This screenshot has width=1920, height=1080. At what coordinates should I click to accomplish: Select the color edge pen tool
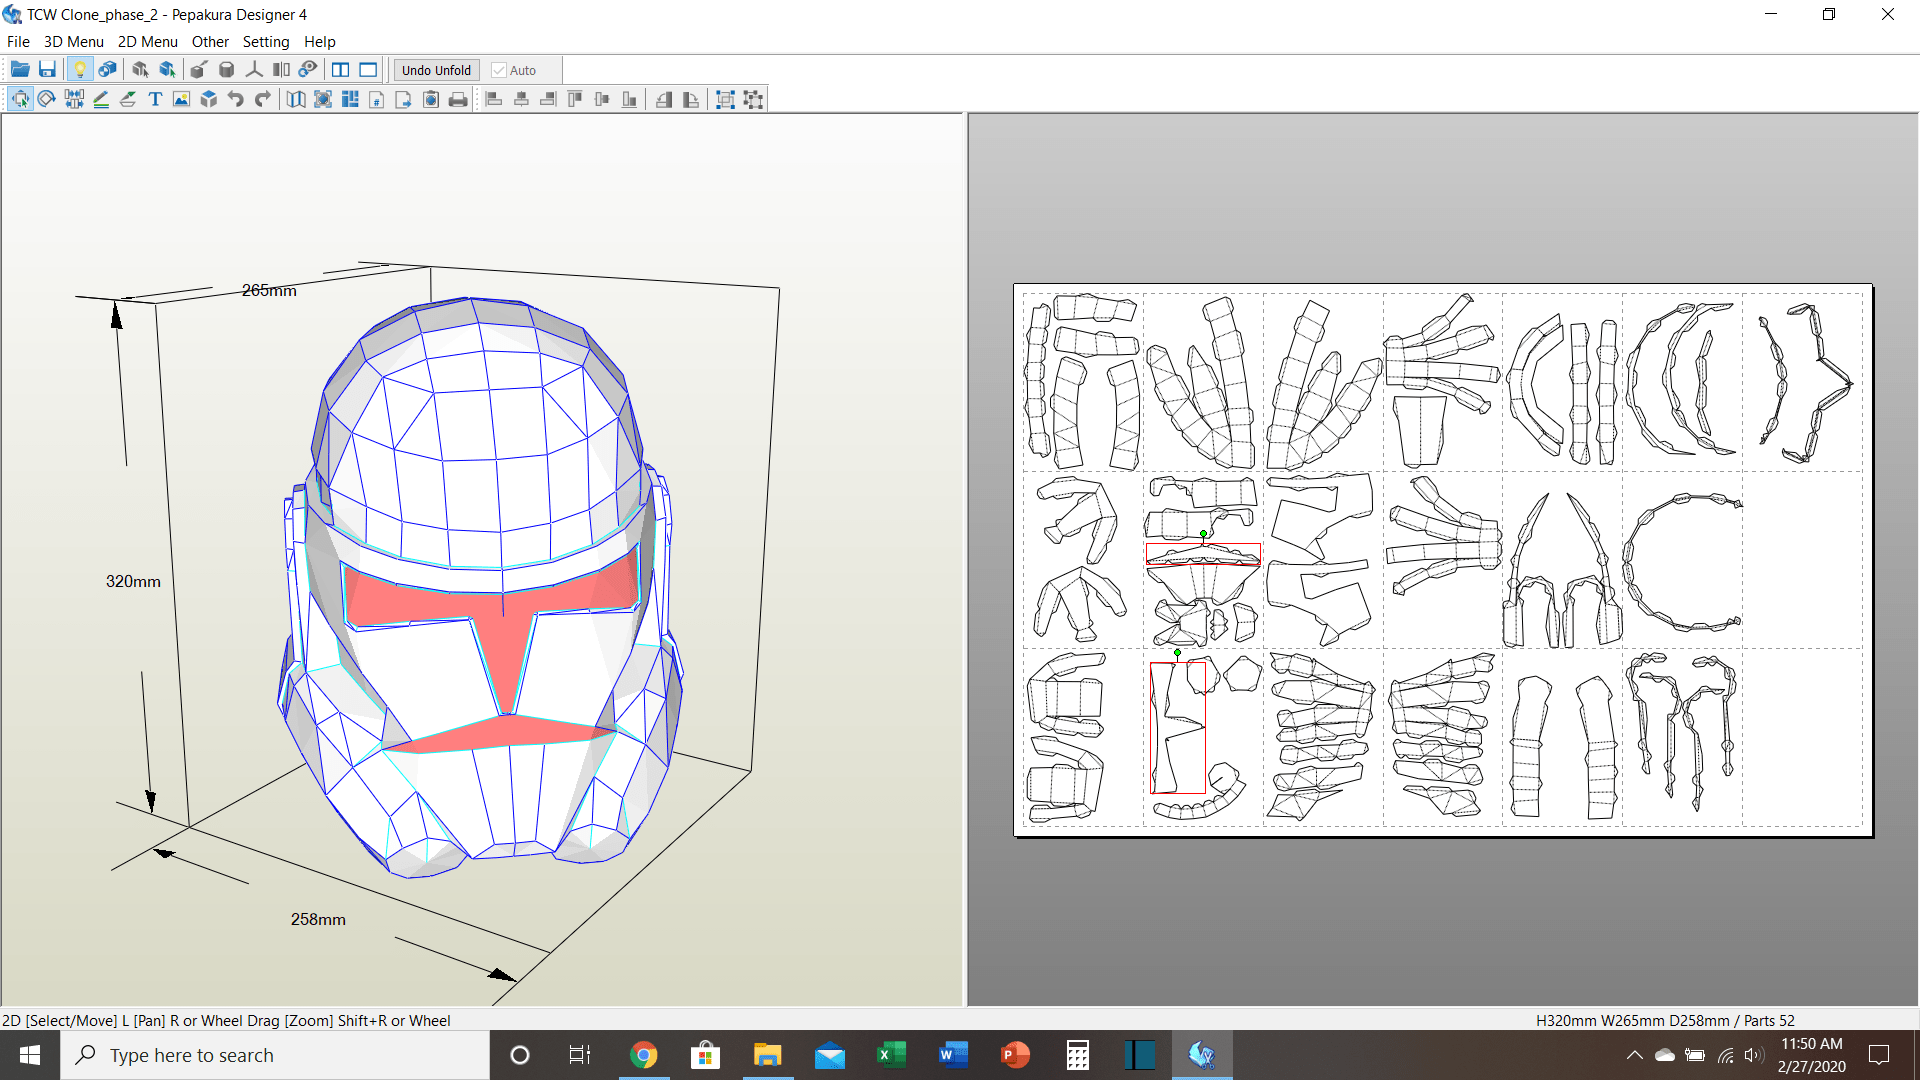[101, 99]
